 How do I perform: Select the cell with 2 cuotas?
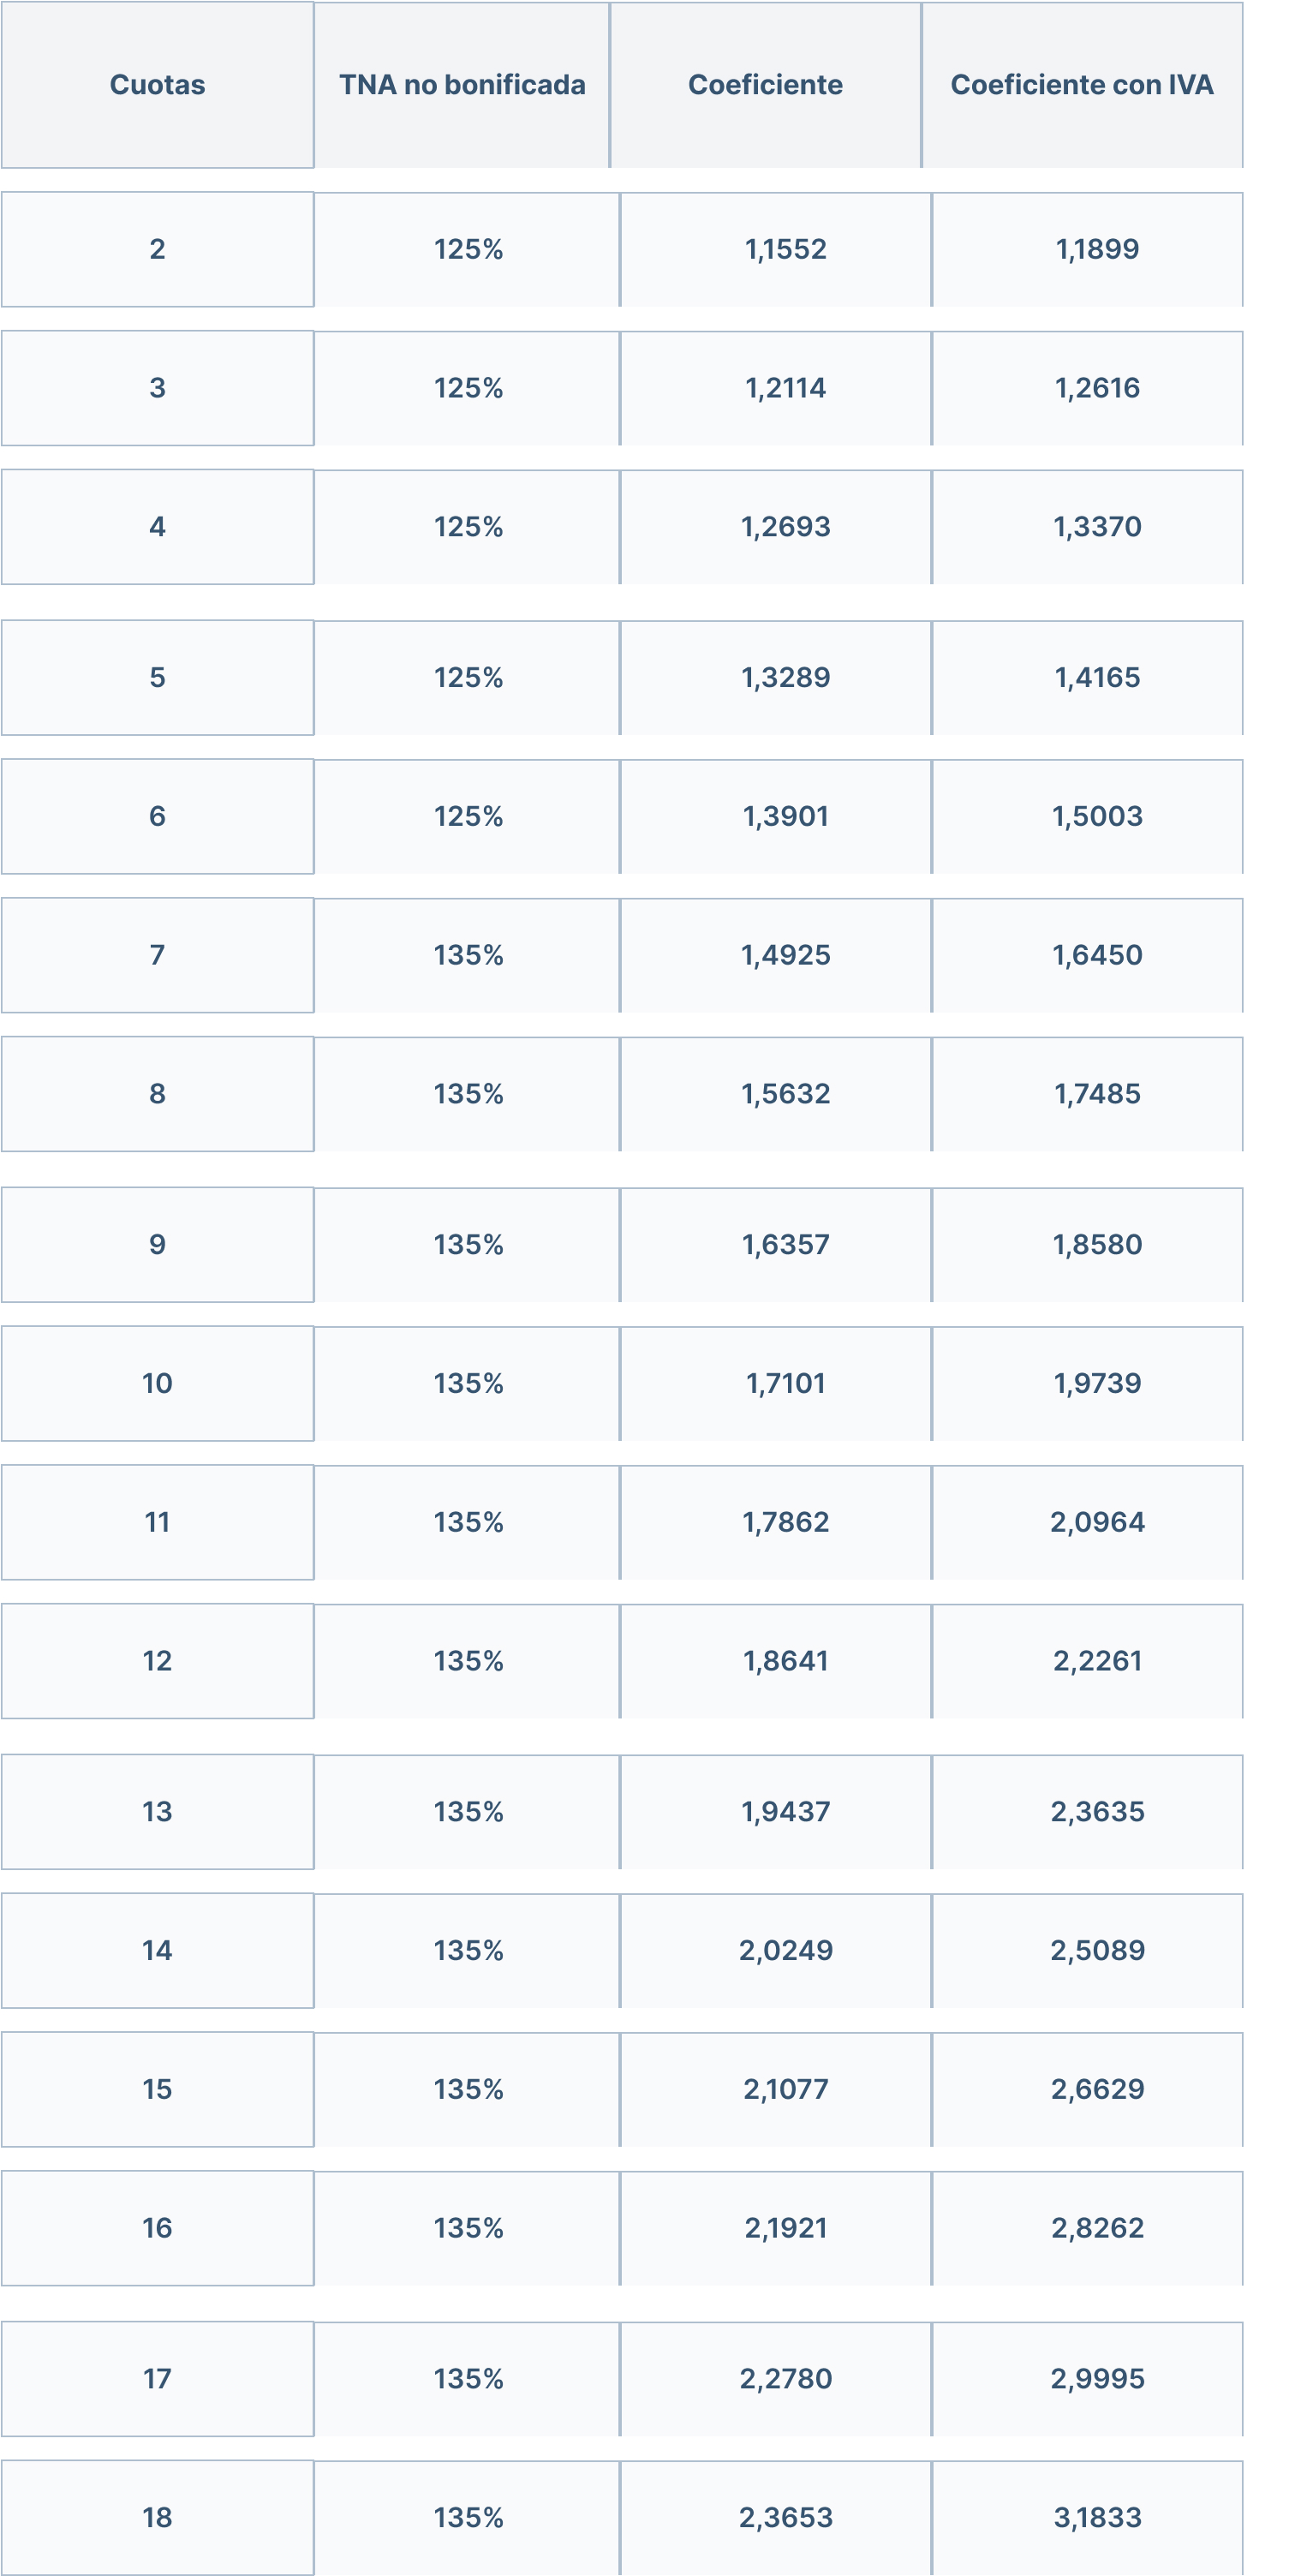(x=157, y=249)
